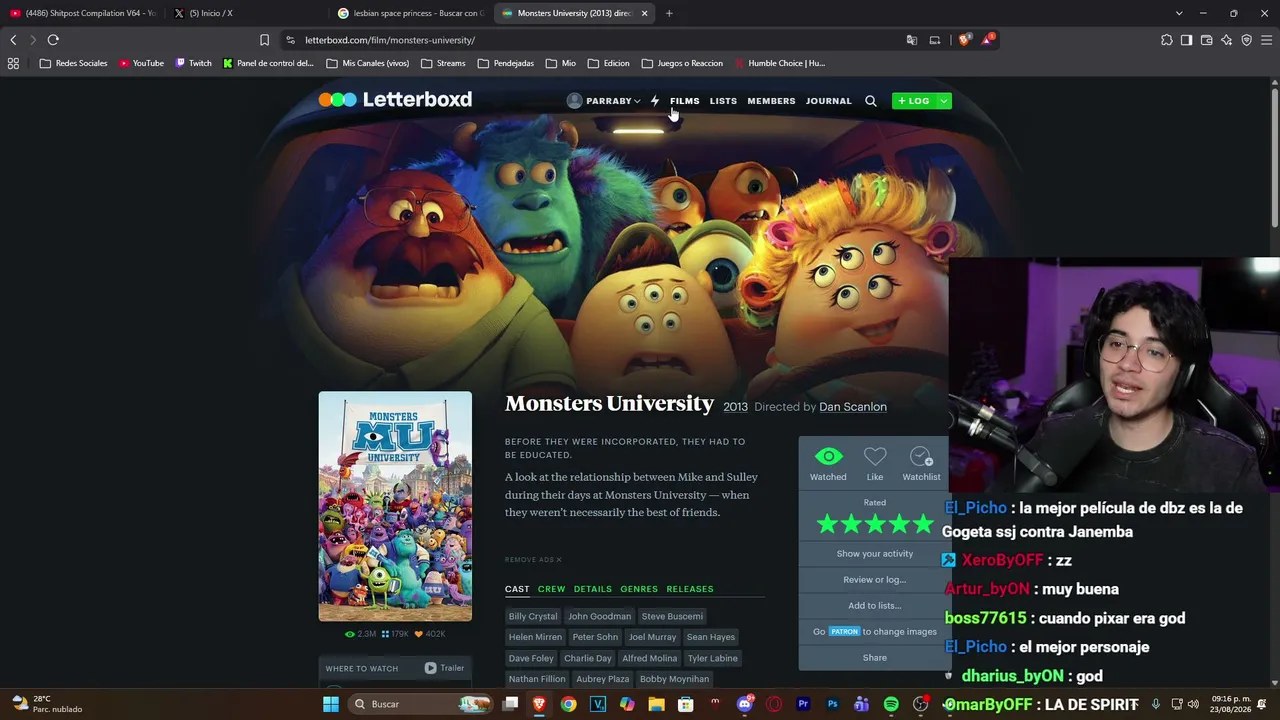This screenshot has width=1280, height=720.
Task: Open the translate page icon in address bar
Action: coord(911,40)
